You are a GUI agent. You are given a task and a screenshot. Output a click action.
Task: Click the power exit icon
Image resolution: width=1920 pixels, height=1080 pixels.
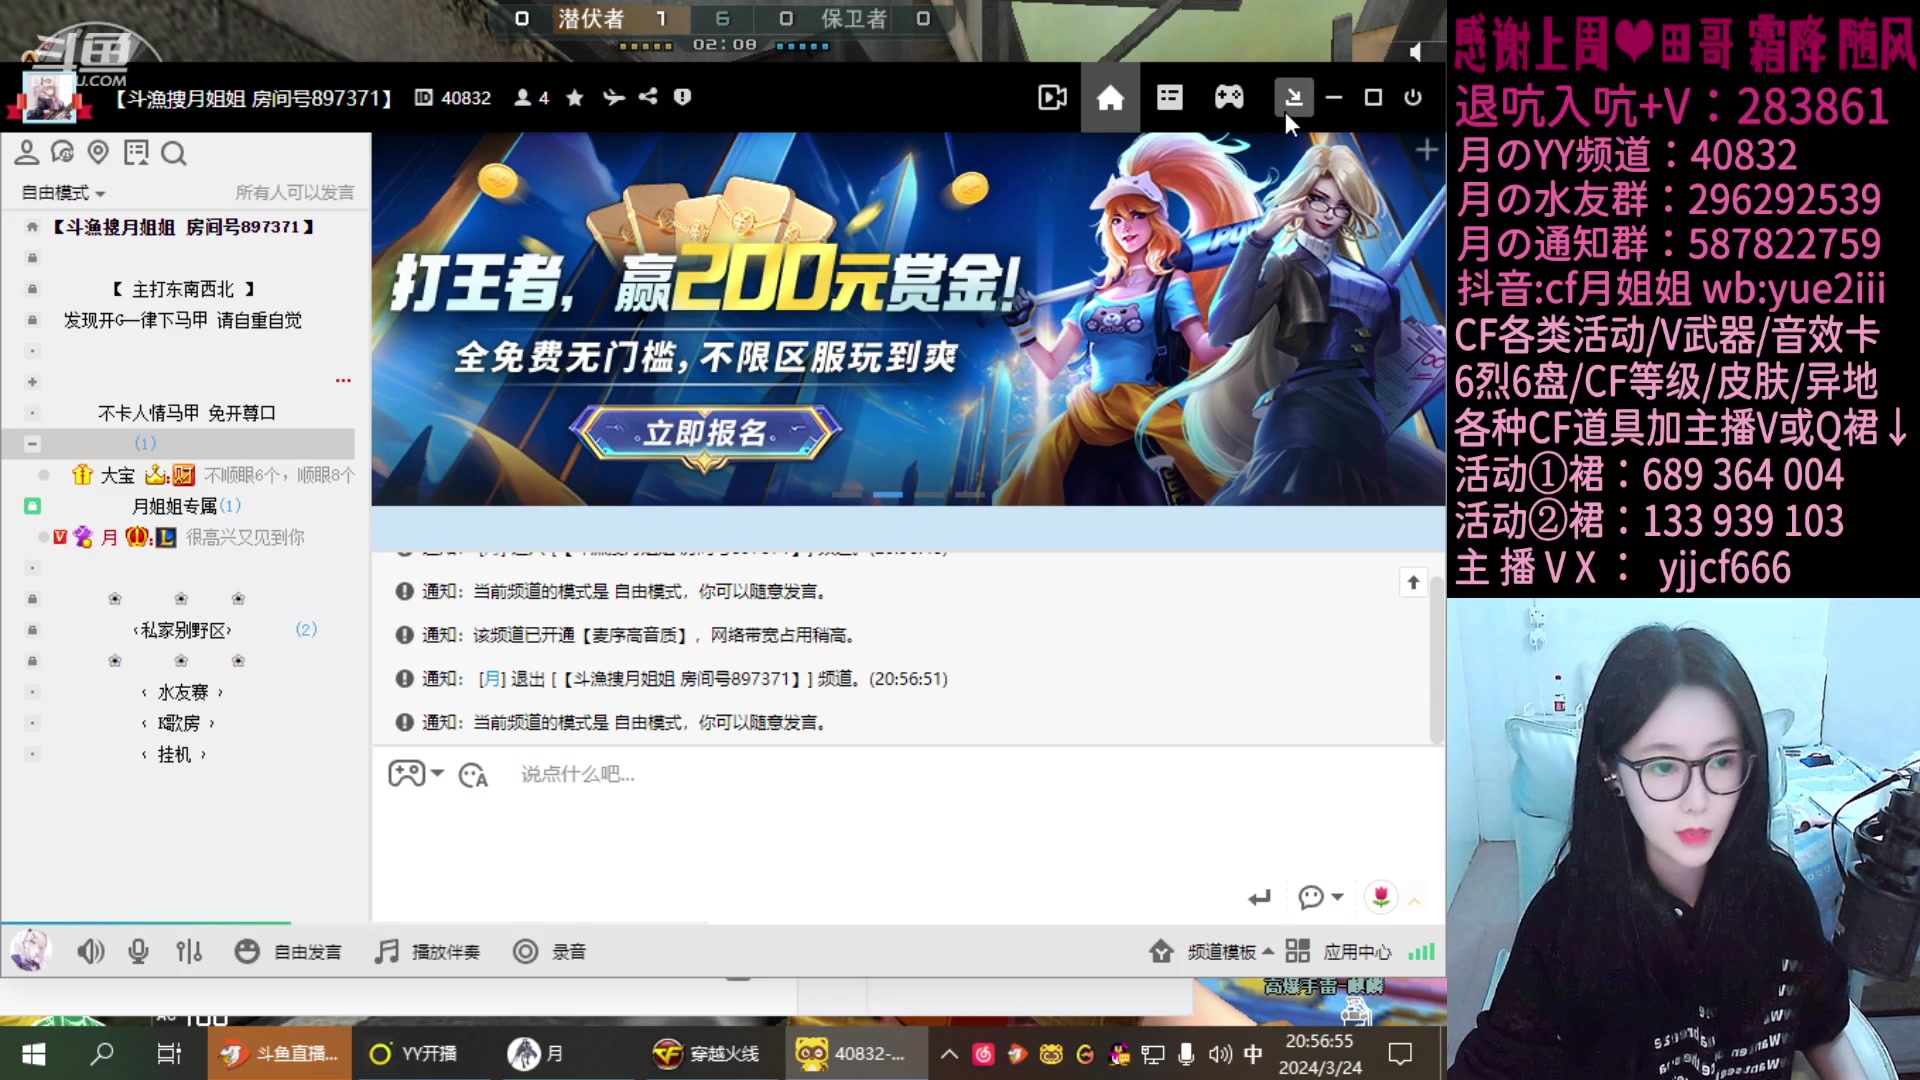coord(1412,97)
